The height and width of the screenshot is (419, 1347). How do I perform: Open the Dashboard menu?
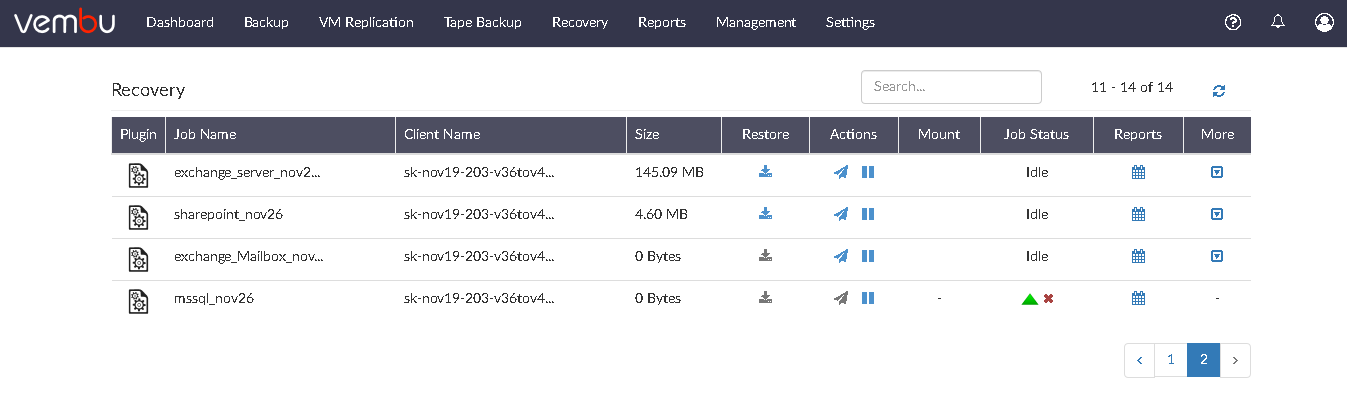pyautogui.click(x=180, y=22)
